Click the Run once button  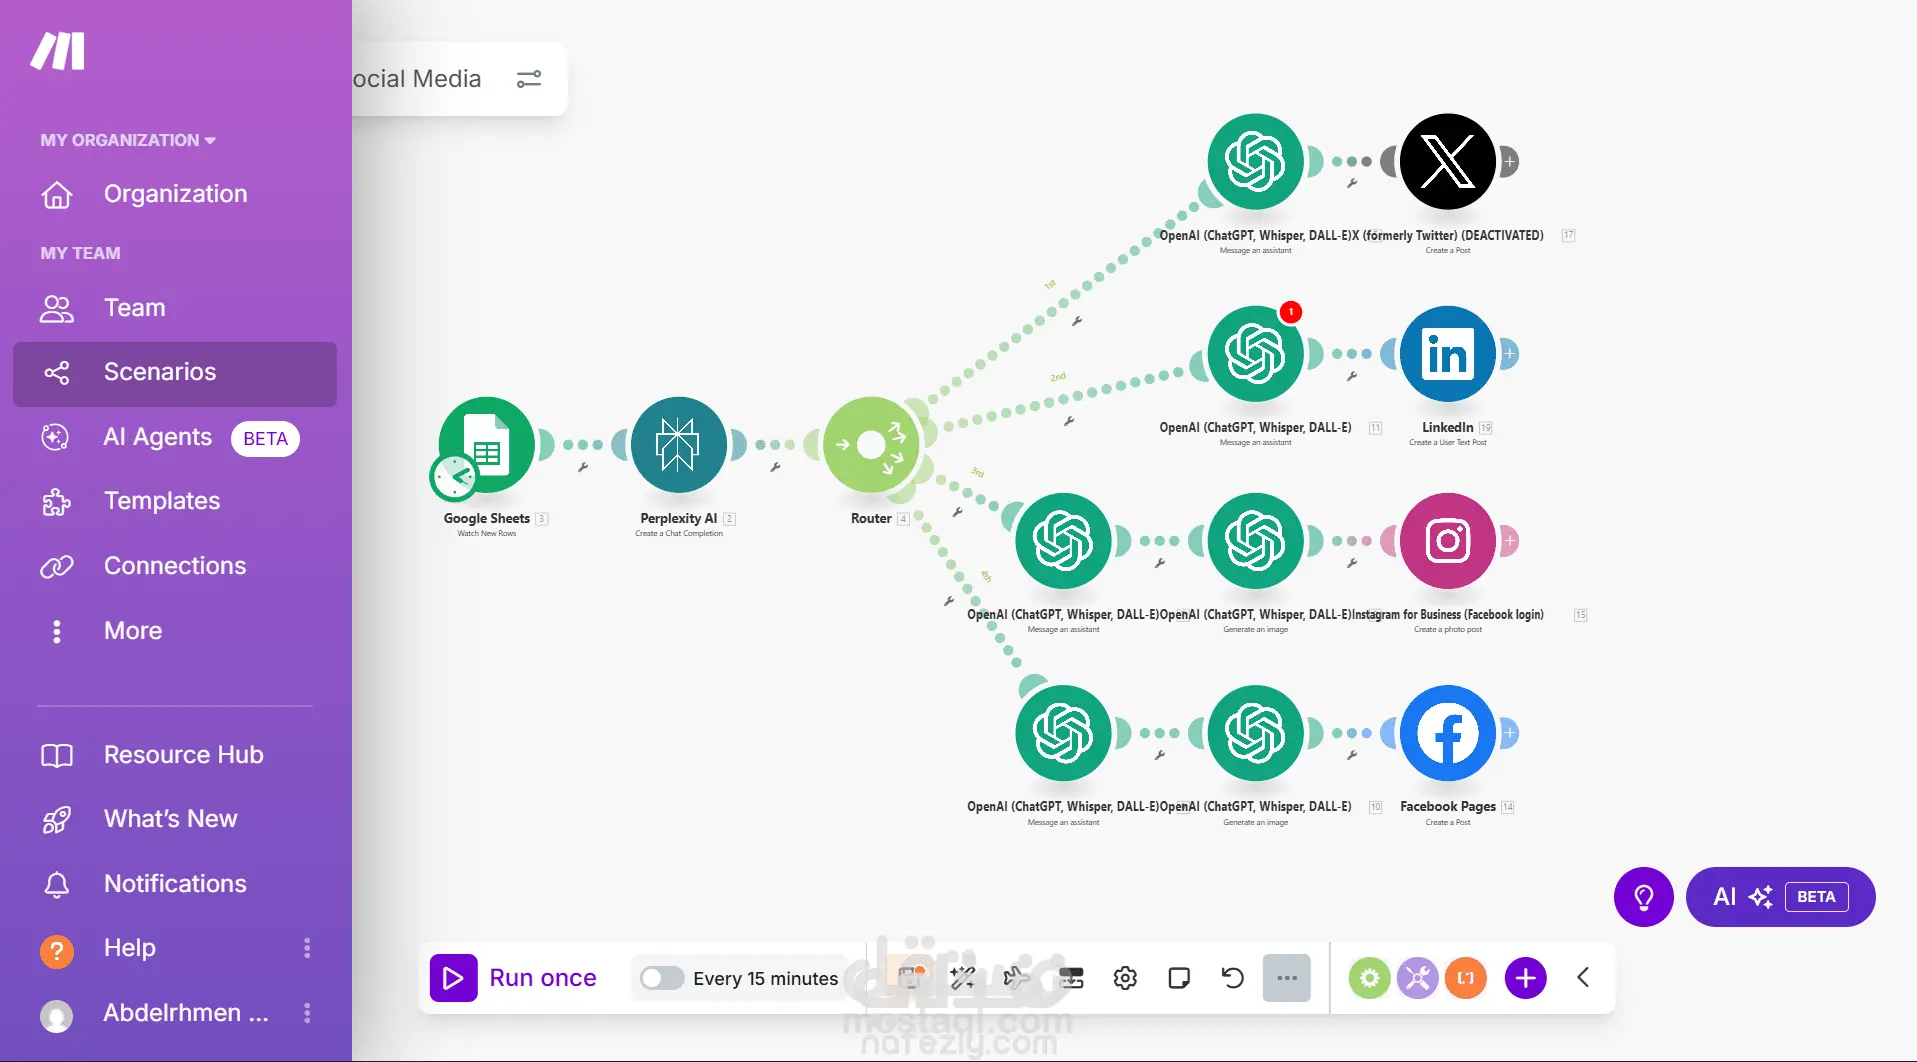pyautogui.click(x=513, y=978)
